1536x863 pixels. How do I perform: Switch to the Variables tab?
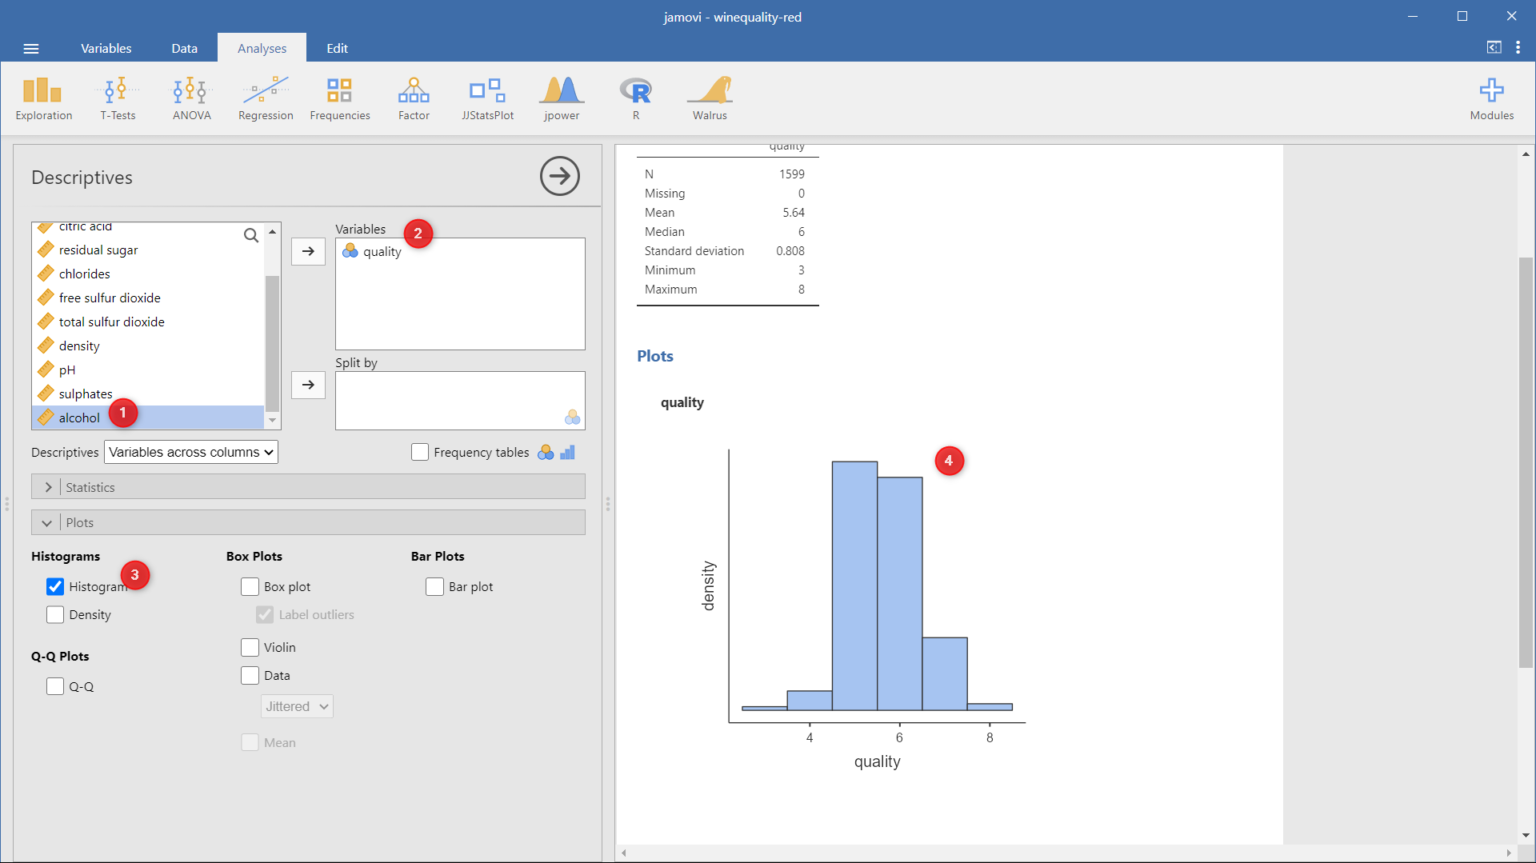[106, 48]
